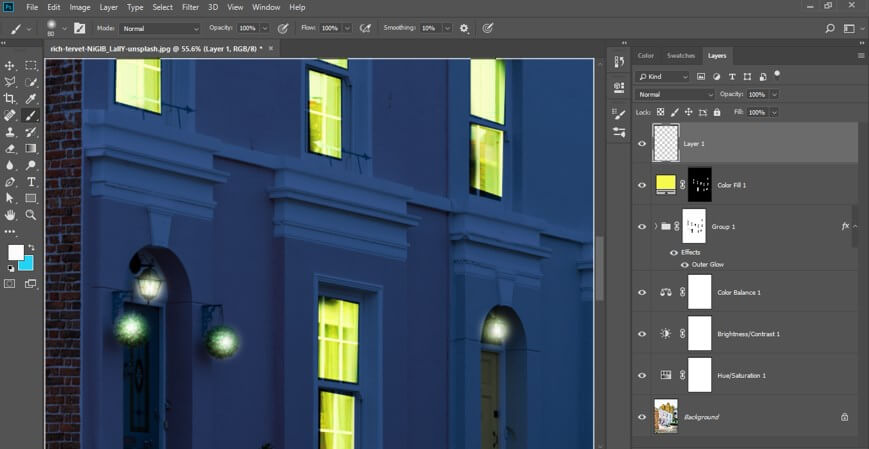Open layer Opacity dropdown arrow

774,95
